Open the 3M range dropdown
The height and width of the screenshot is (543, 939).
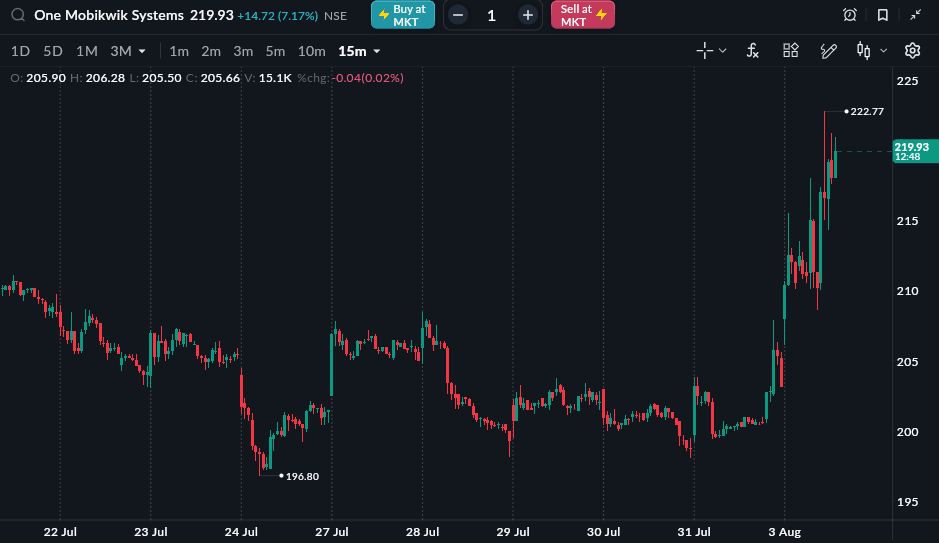(x=128, y=51)
